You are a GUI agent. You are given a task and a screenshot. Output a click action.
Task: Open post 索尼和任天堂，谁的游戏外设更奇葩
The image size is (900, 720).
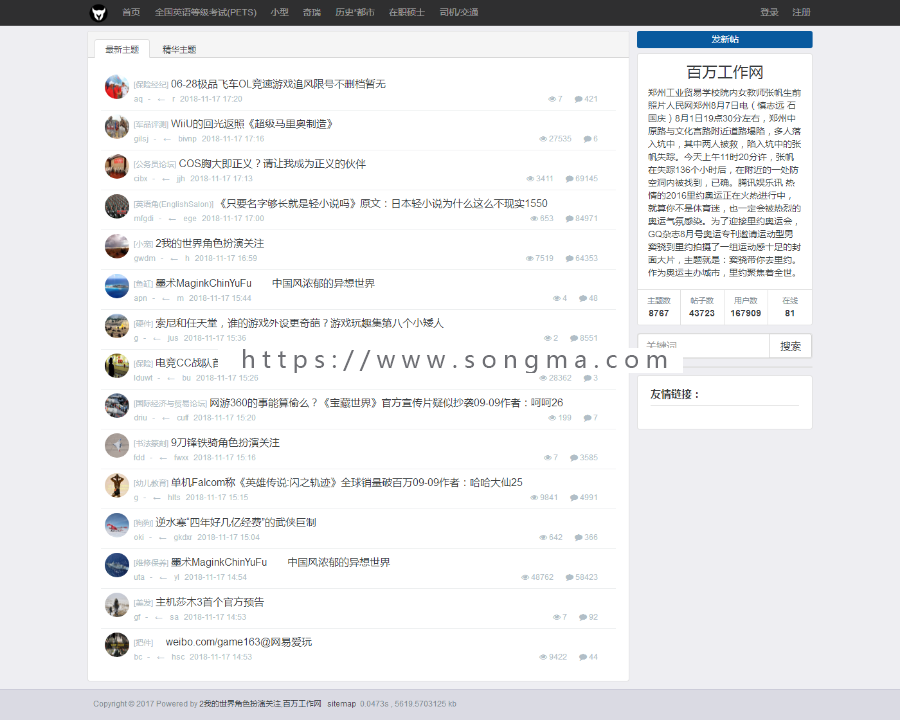[299, 323]
